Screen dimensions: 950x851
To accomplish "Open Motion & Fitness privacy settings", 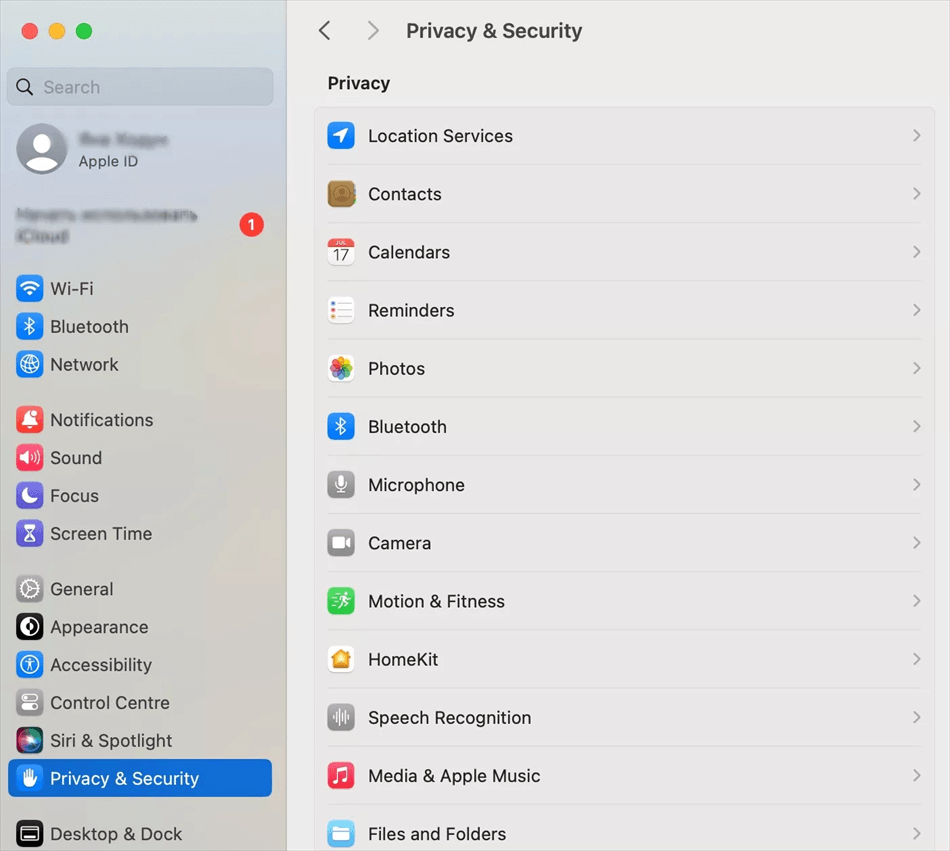I will pyautogui.click(x=624, y=601).
